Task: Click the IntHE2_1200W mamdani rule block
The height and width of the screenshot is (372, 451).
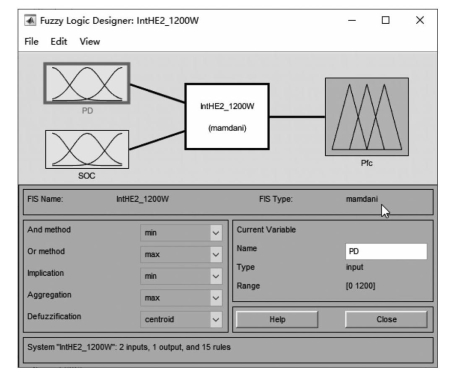Action: (227, 116)
